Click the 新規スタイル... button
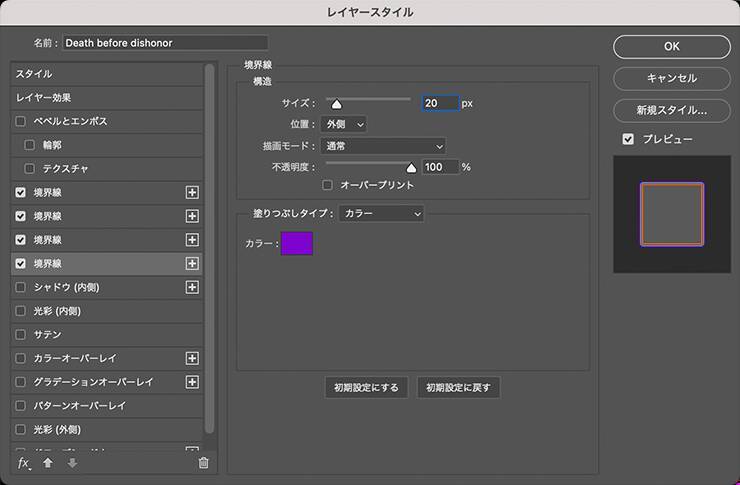 [x=671, y=110]
